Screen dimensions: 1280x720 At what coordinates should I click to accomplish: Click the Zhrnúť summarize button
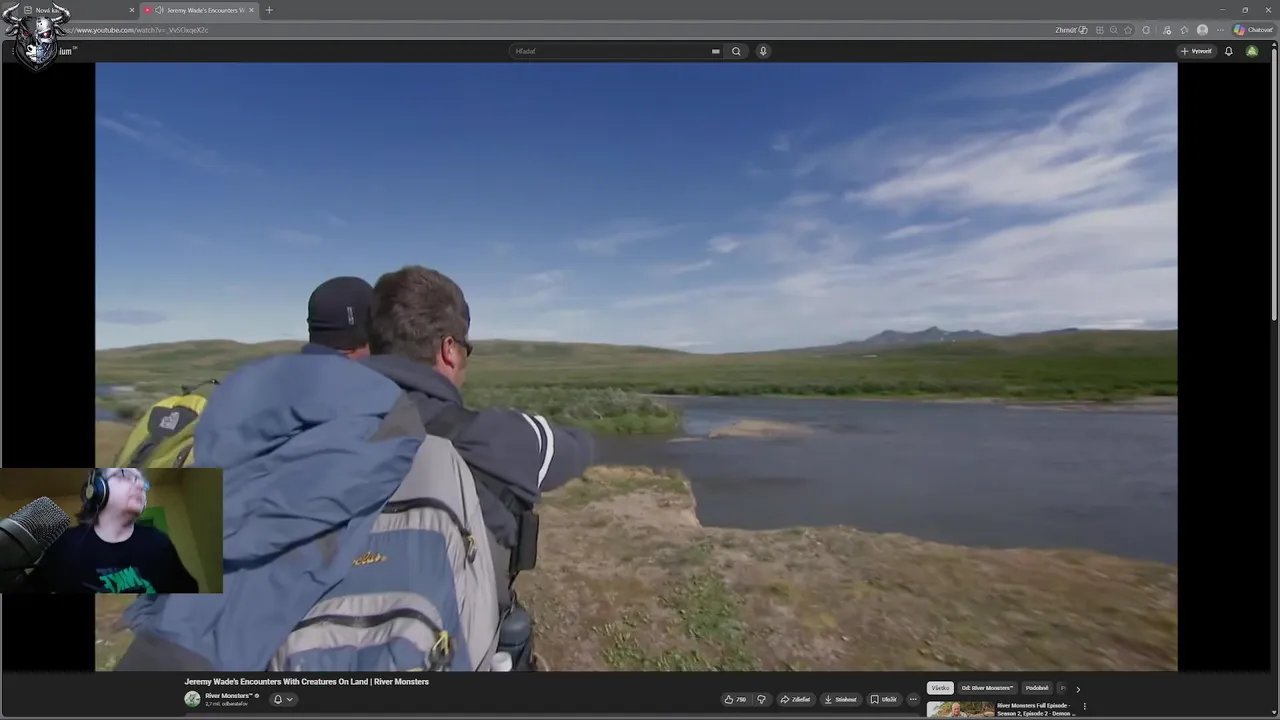click(x=1071, y=30)
